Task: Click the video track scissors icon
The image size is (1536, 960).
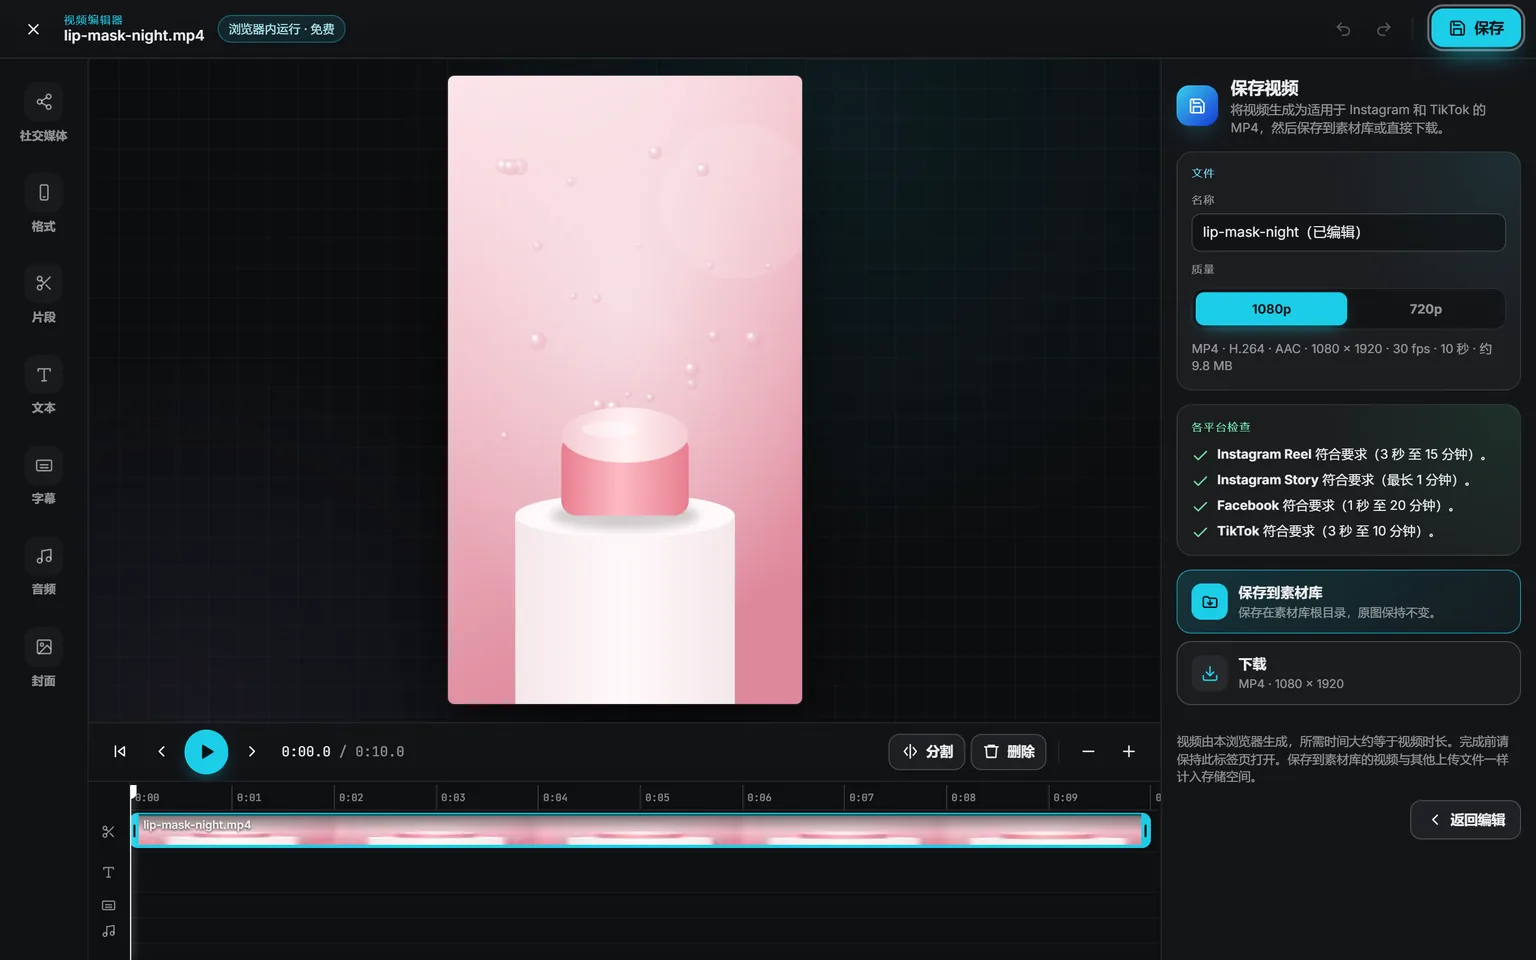Action: click(x=108, y=832)
